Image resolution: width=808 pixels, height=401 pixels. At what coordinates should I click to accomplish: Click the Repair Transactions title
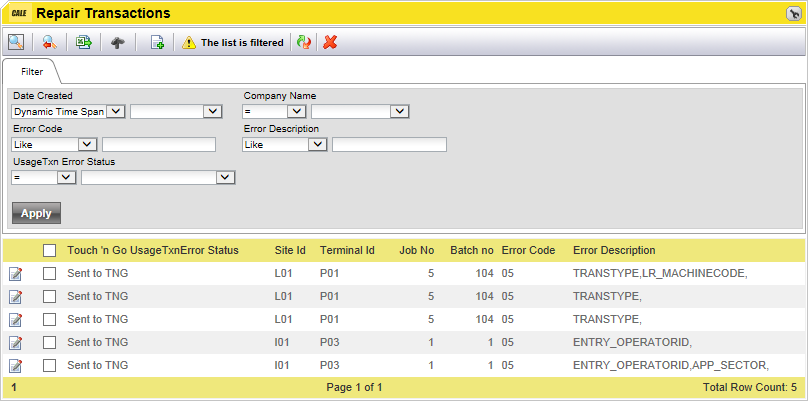103,13
